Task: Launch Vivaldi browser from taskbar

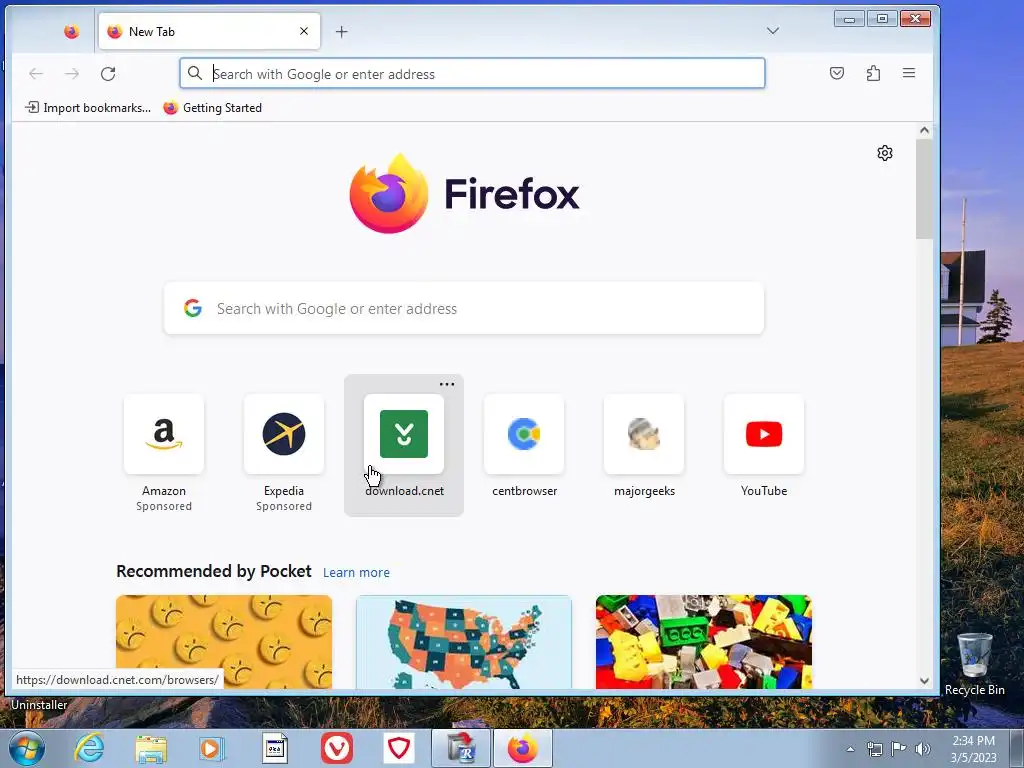Action: click(x=337, y=748)
